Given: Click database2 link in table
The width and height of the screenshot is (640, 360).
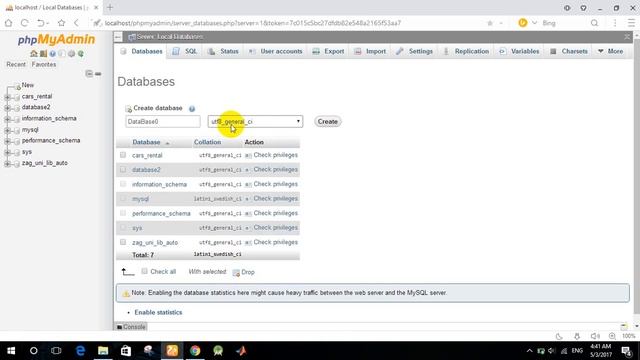Looking at the screenshot, I should click(146, 170).
